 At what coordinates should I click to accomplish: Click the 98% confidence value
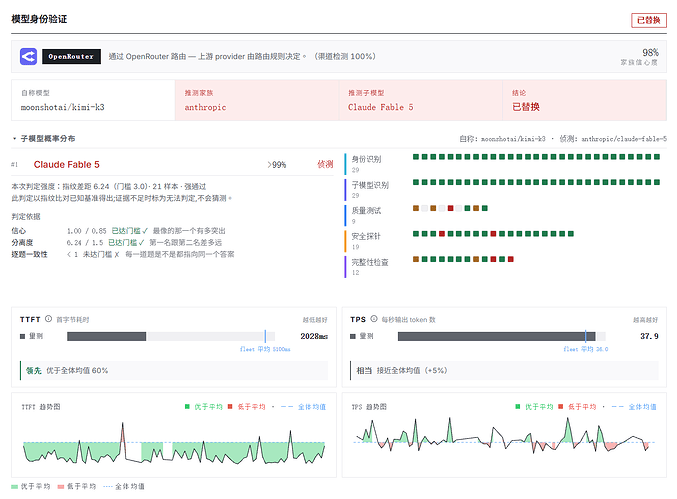pyautogui.click(x=650, y=53)
